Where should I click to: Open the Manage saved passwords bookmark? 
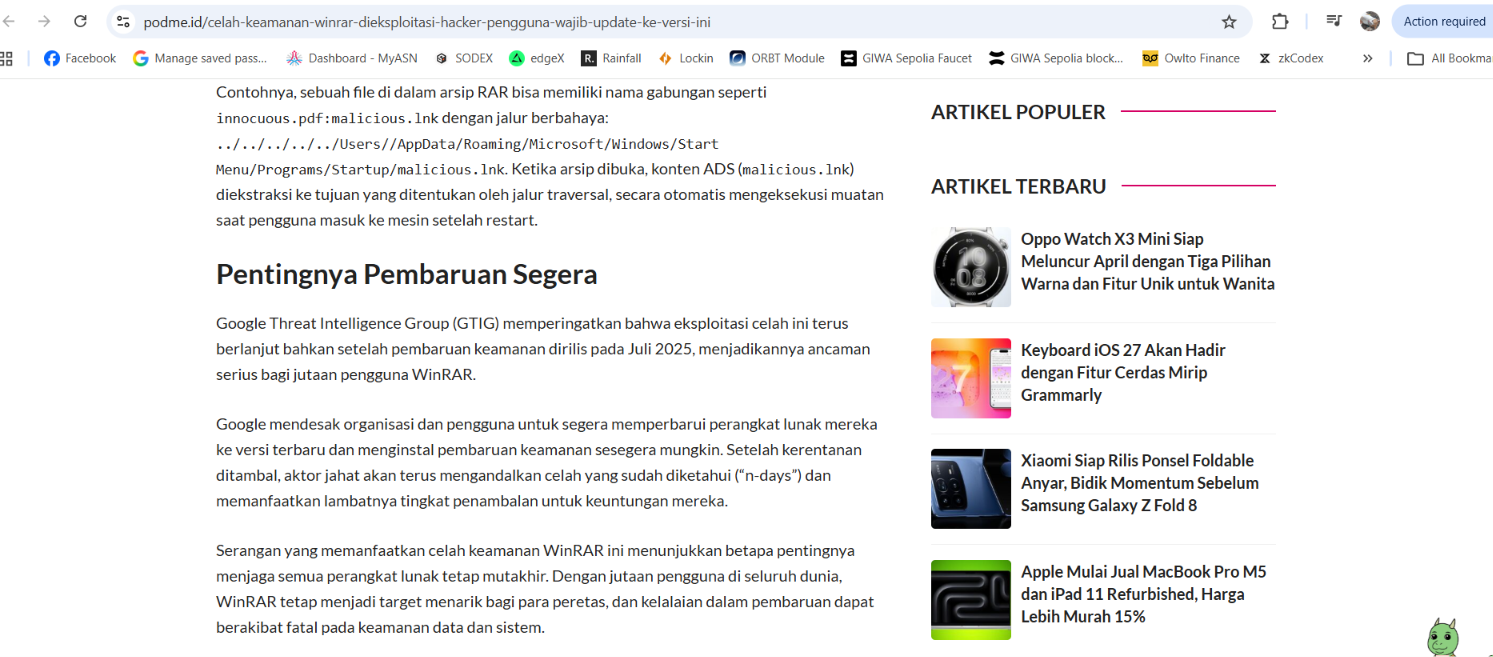point(200,58)
